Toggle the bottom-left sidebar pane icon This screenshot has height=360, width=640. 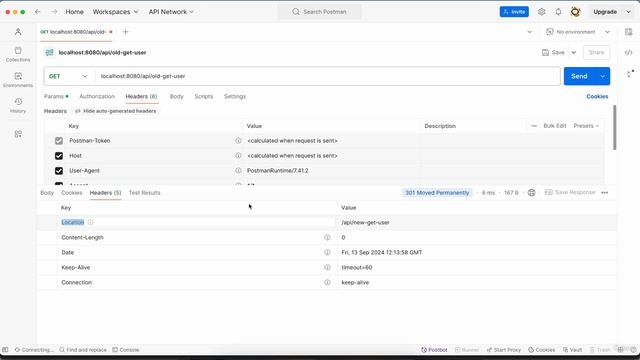(x=5, y=350)
